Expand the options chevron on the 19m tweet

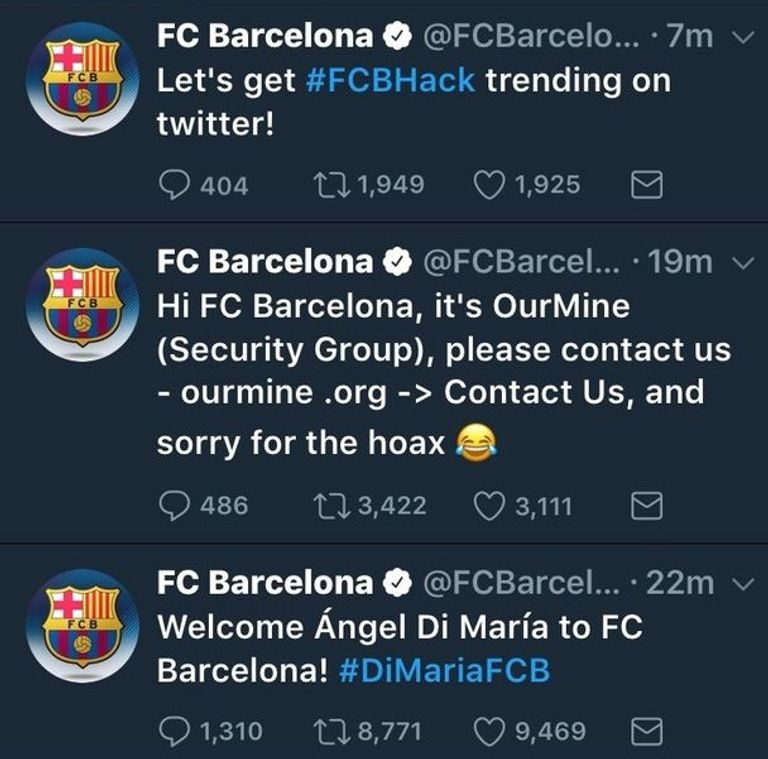tap(743, 263)
